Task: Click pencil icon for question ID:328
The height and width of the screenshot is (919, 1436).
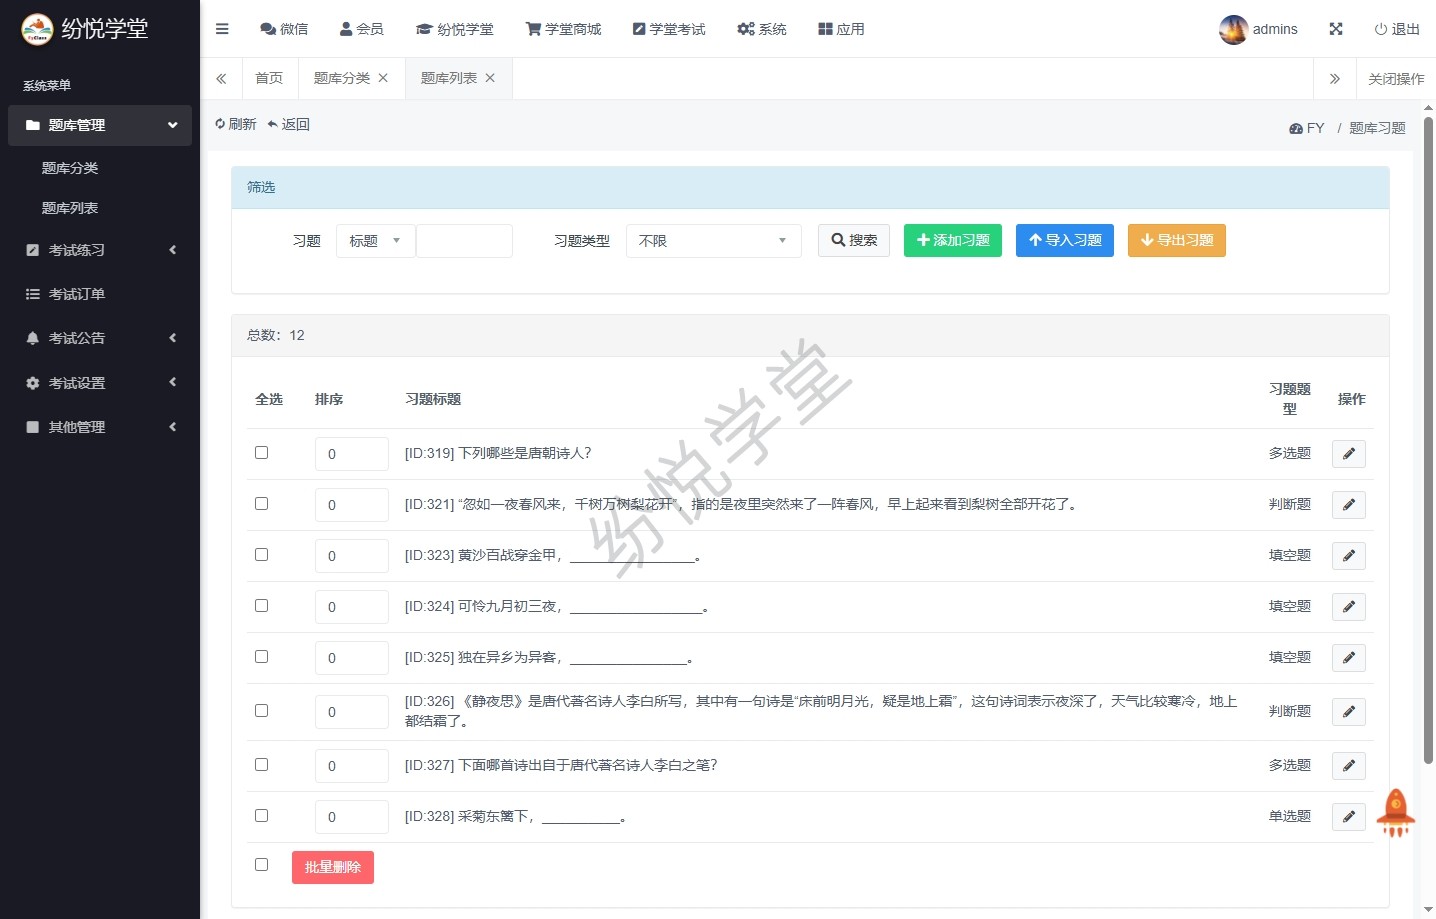Action: pos(1348,817)
